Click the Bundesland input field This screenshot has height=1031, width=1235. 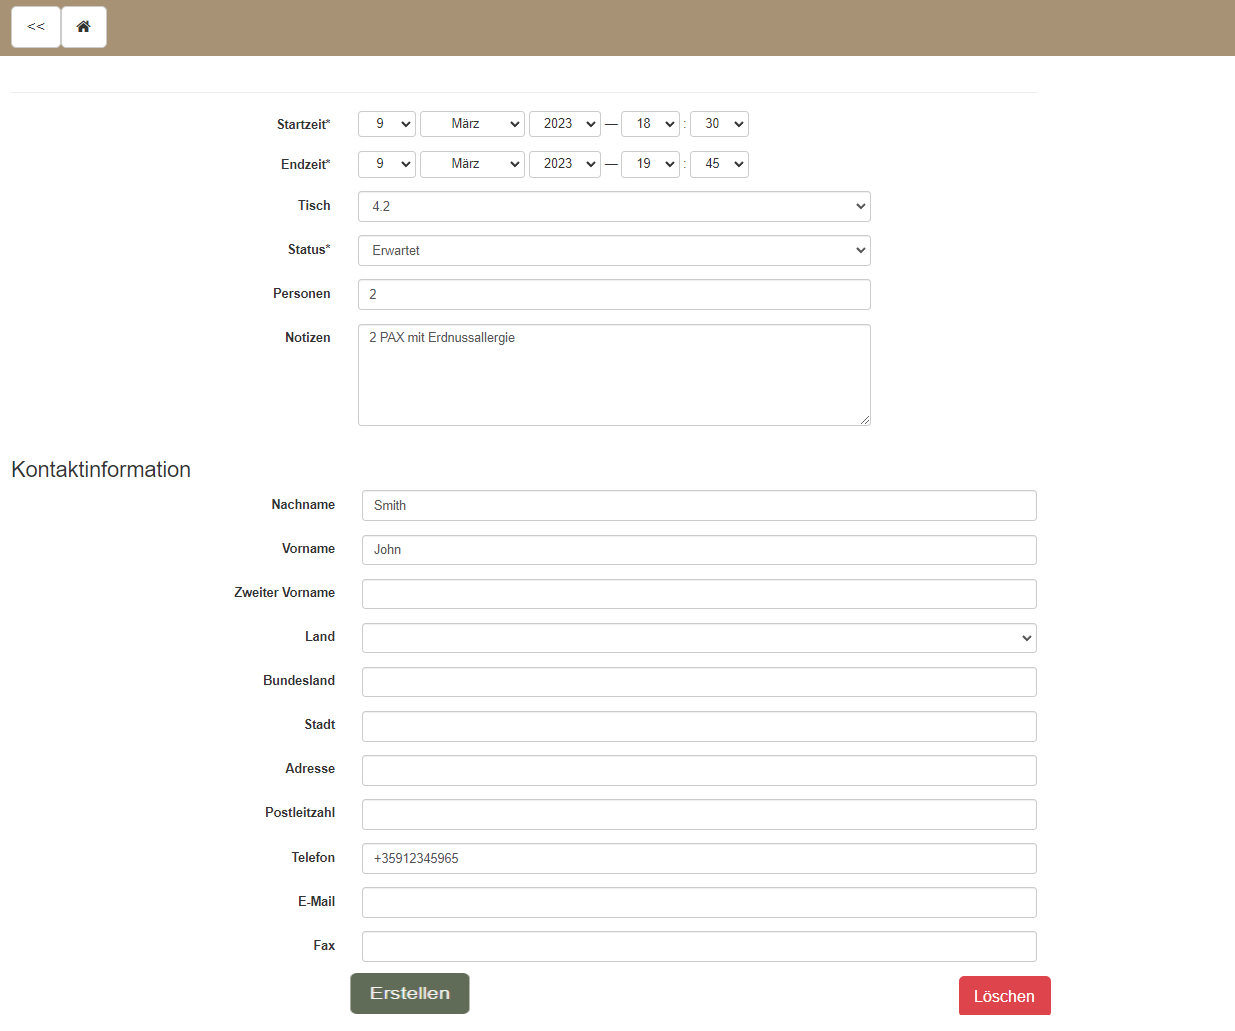[x=699, y=682]
